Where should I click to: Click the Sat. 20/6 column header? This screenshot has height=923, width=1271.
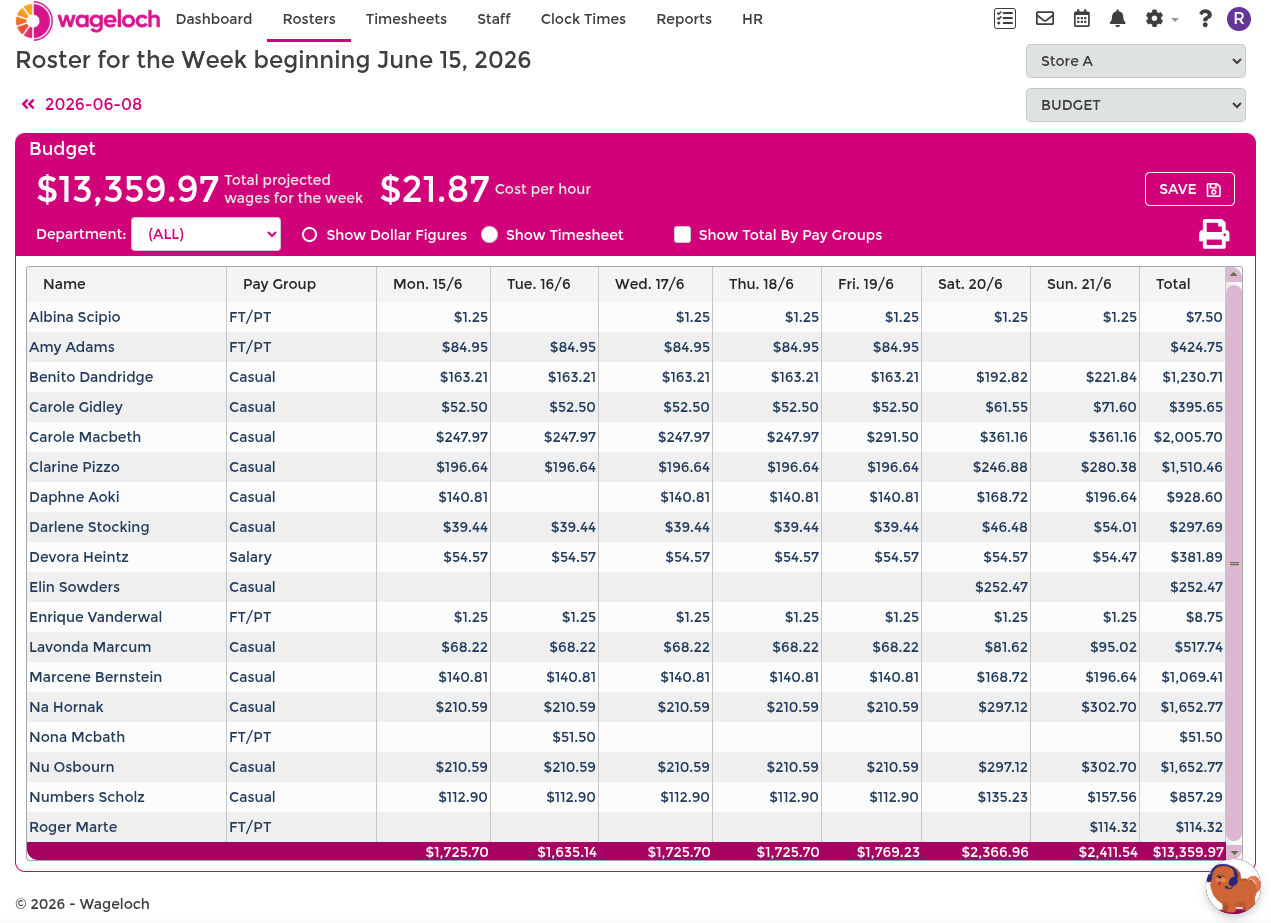pyautogui.click(x=976, y=284)
